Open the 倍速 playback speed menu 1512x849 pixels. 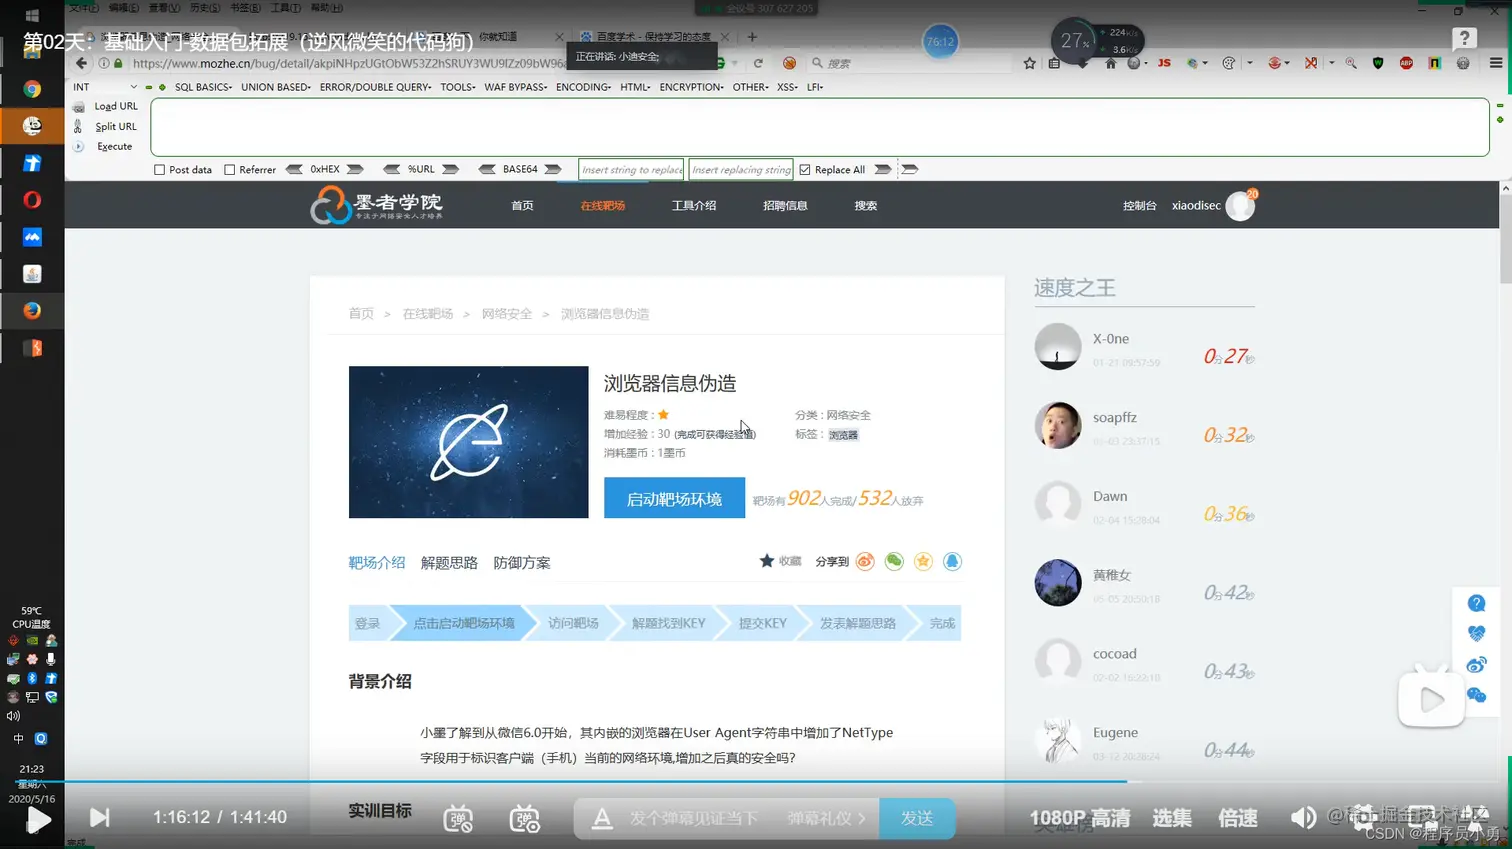[1238, 818]
